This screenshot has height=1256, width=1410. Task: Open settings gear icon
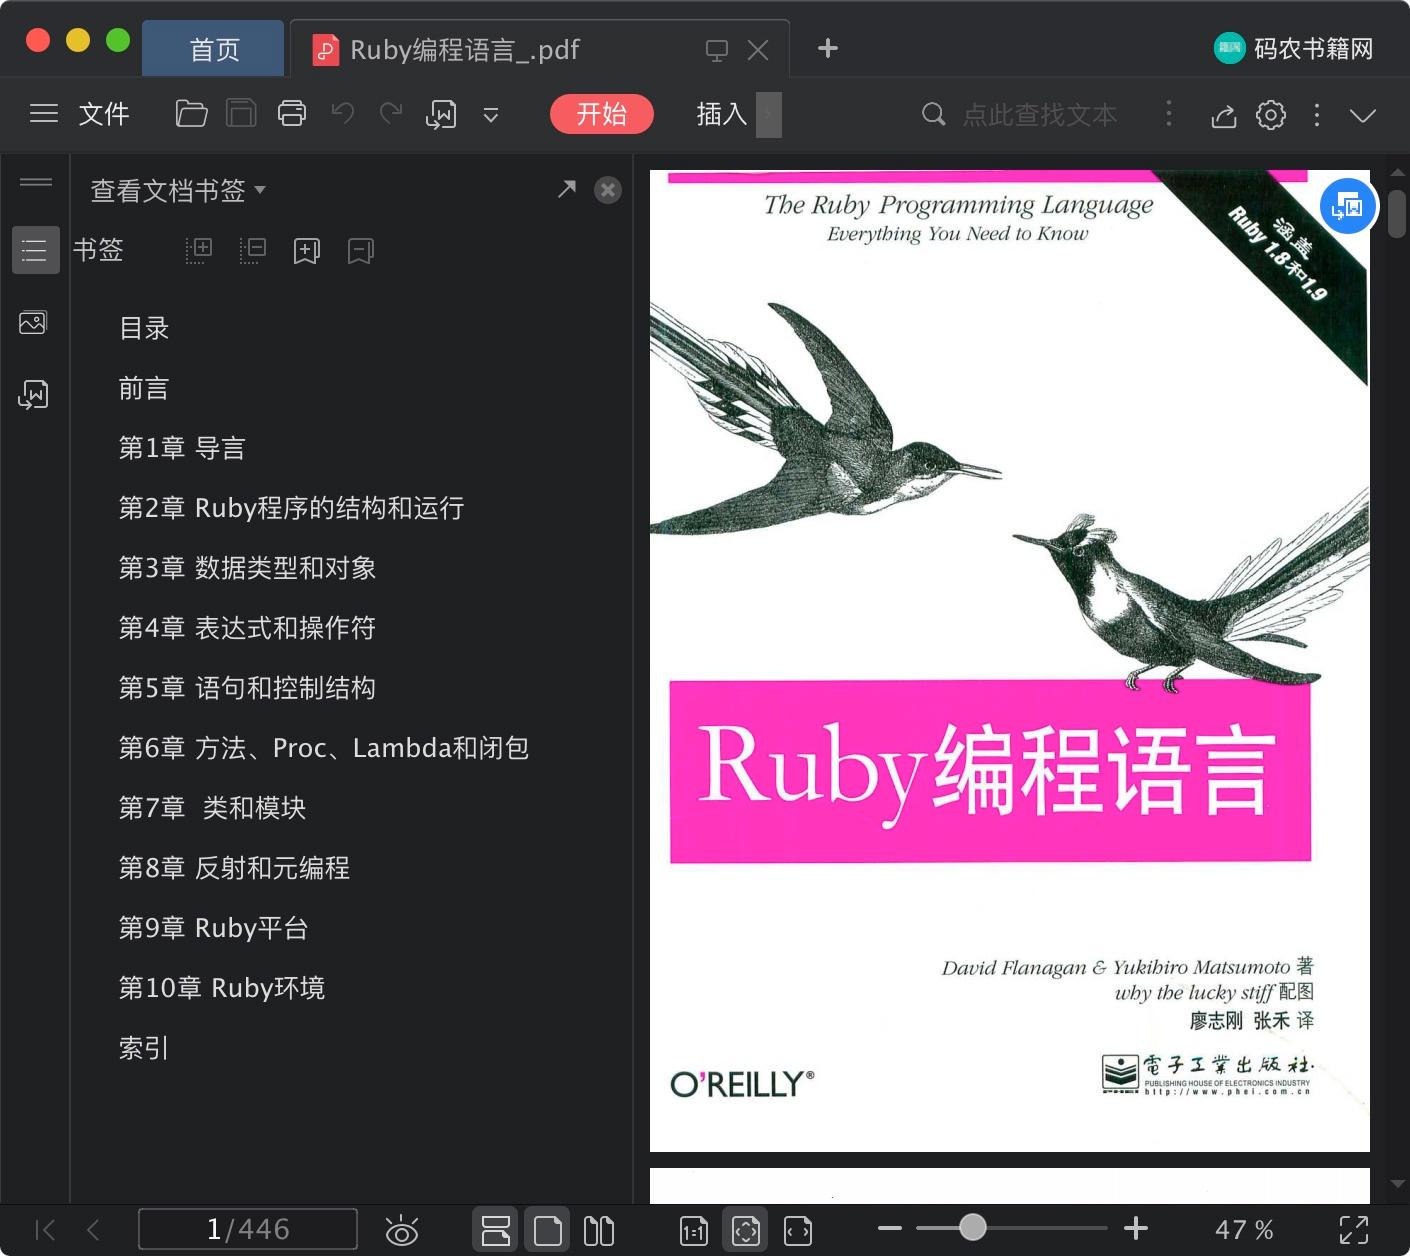click(1271, 115)
